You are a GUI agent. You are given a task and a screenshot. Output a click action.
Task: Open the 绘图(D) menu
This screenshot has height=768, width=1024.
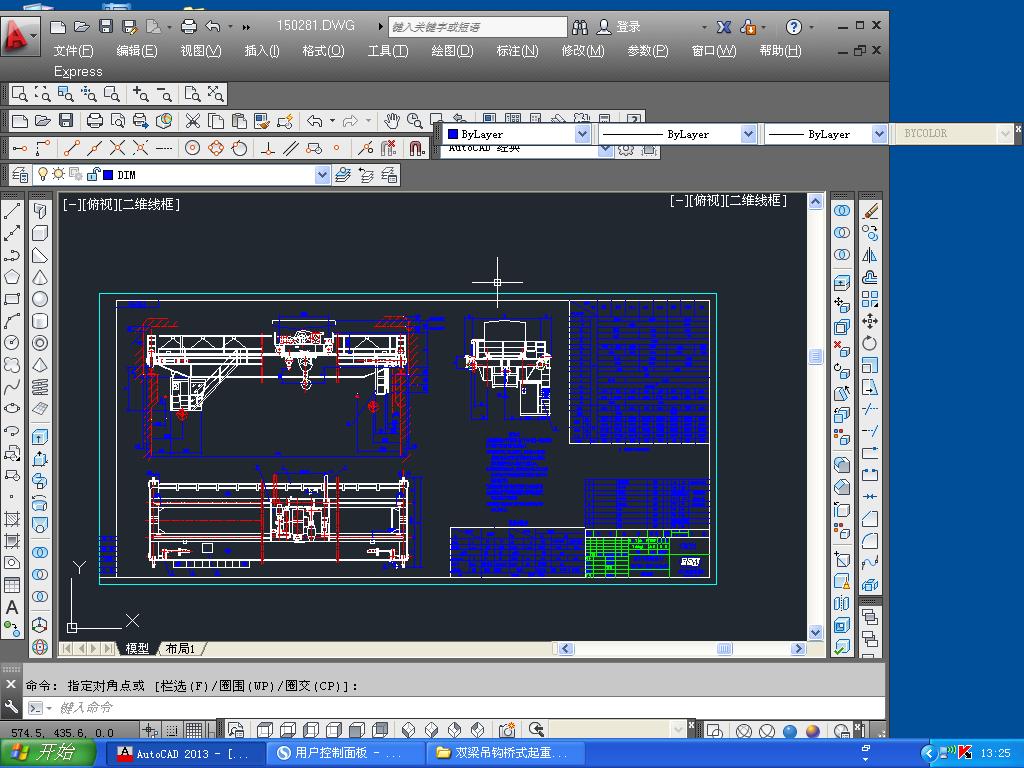(x=452, y=51)
